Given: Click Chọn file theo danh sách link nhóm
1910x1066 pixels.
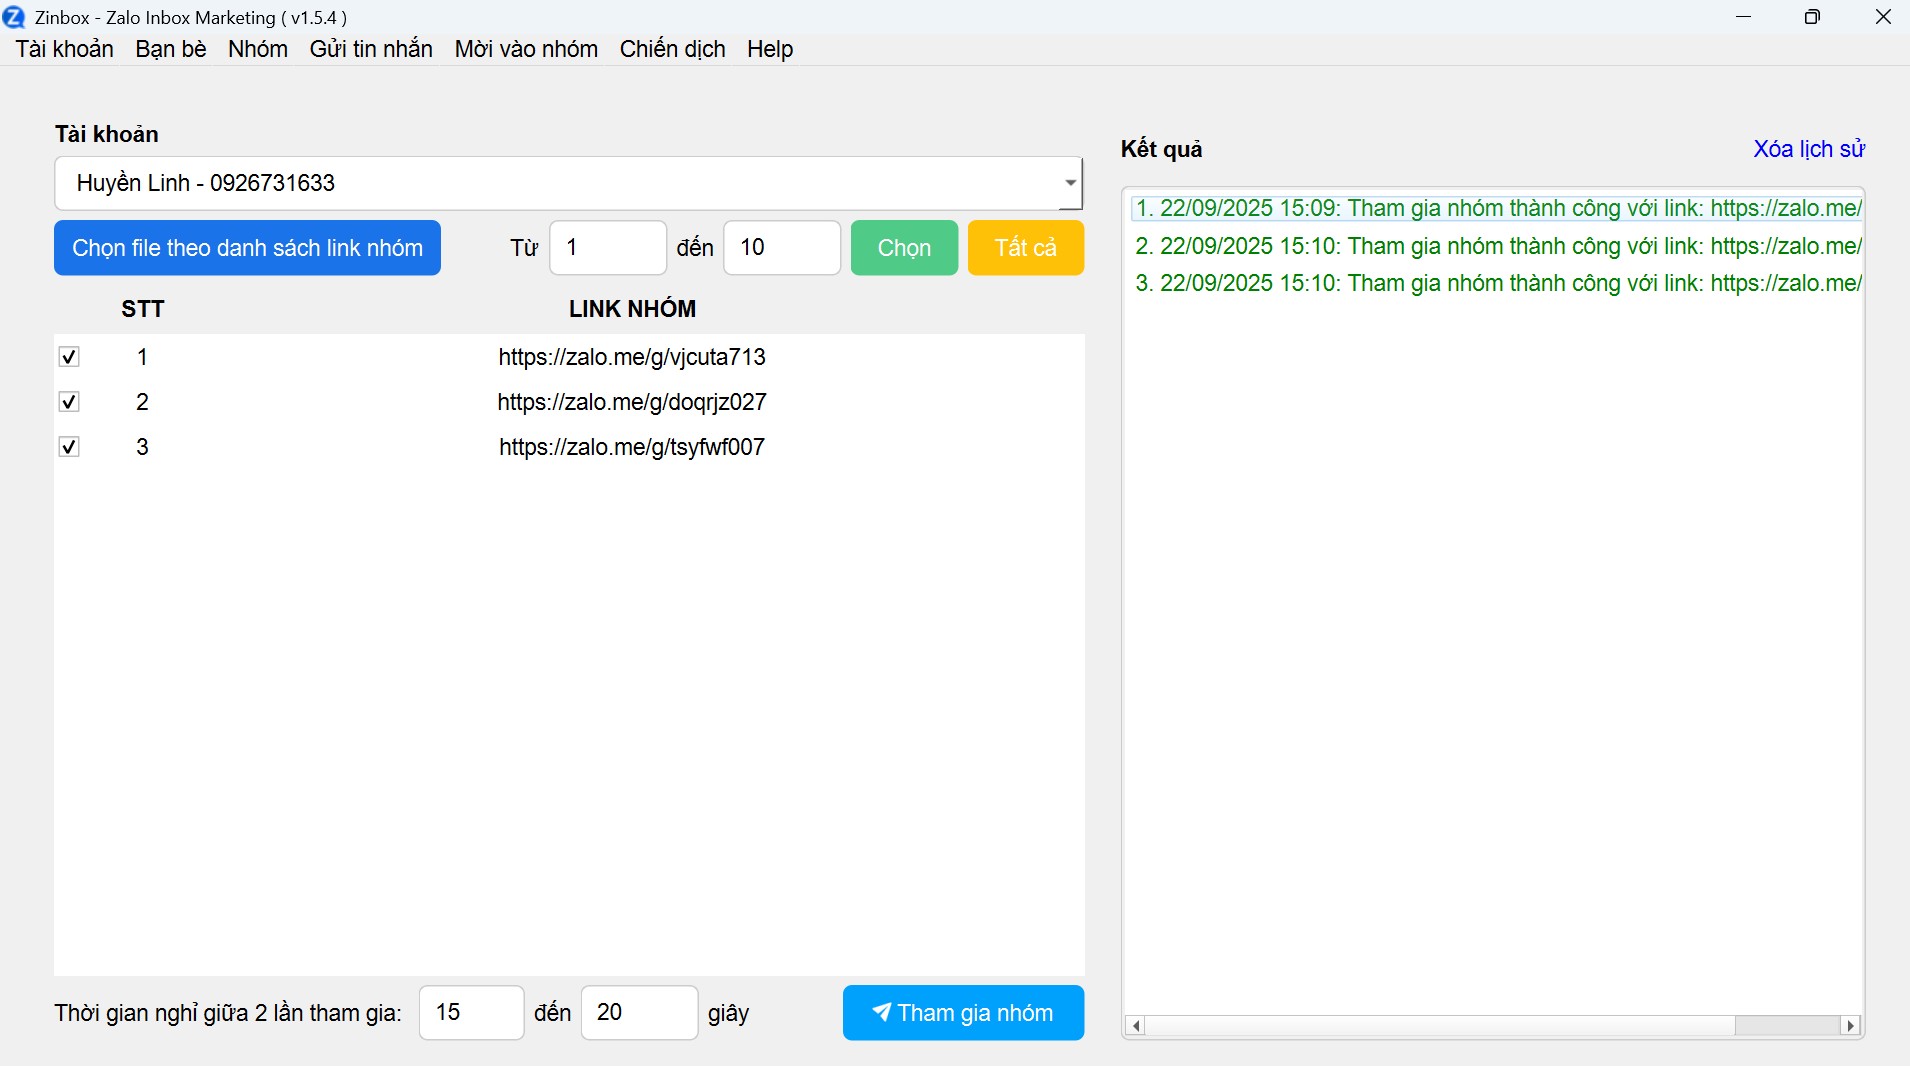Looking at the screenshot, I should pos(247,248).
